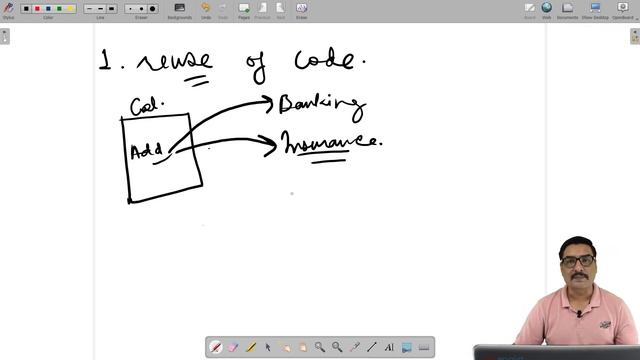Select the Zoom in magnifier
The width and height of the screenshot is (640, 360).
[320, 347]
